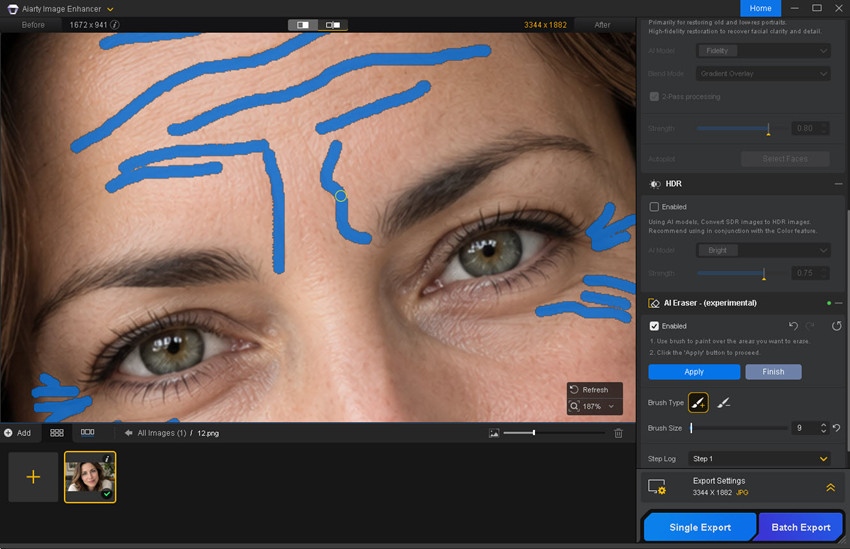The image size is (850, 549).
Task: Click the AI Eraser section icon
Action: coord(654,303)
